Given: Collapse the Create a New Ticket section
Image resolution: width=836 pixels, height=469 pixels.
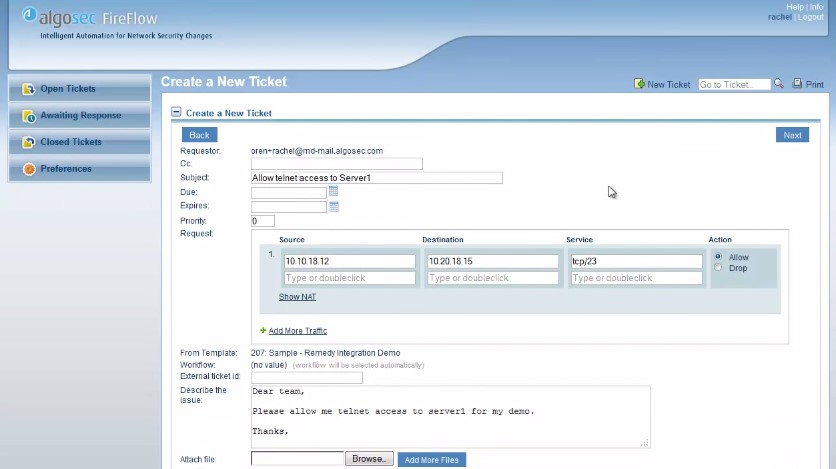Looking at the screenshot, I should tap(176, 112).
